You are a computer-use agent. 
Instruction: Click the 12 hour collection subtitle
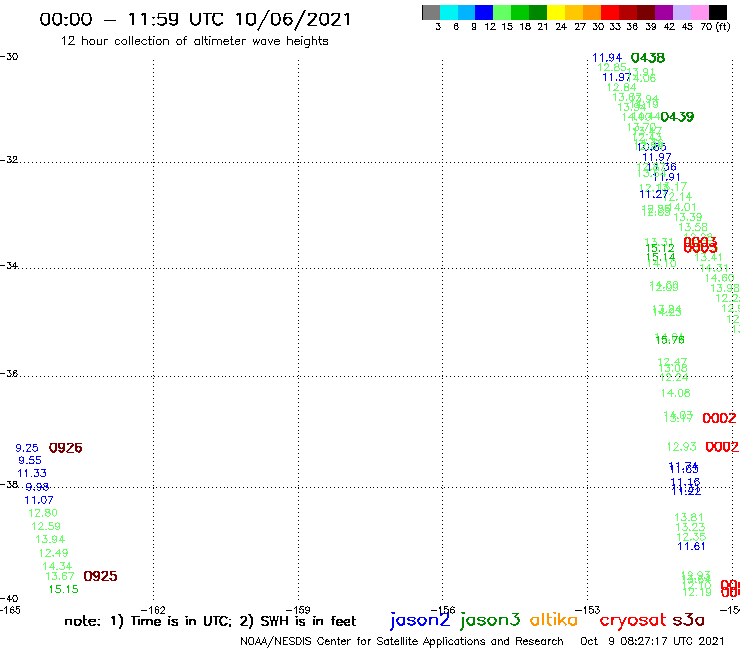[x=194, y=41]
